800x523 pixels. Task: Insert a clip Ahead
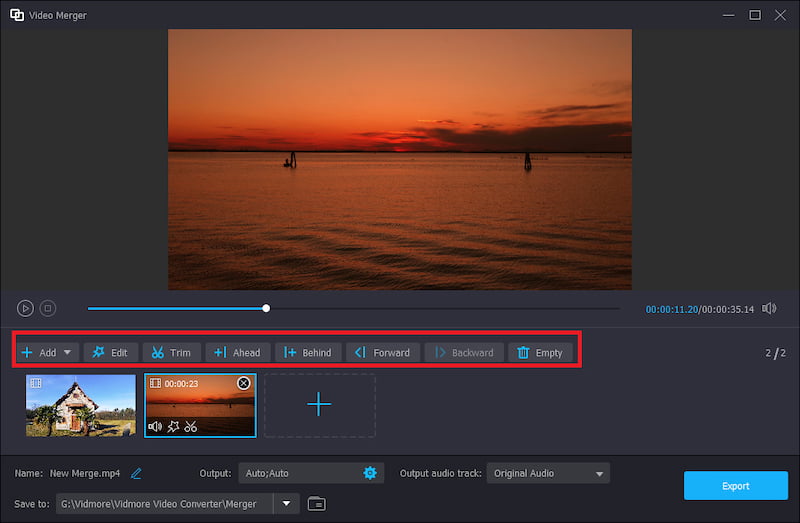pos(238,353)
